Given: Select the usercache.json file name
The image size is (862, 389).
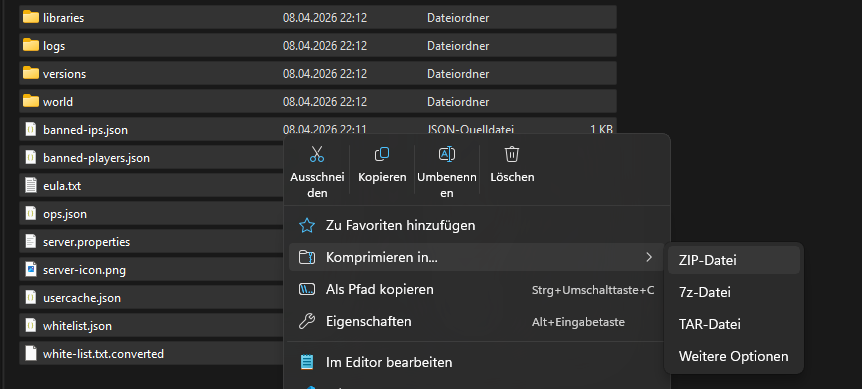Looking at the screenshot, I should [82, 298].
